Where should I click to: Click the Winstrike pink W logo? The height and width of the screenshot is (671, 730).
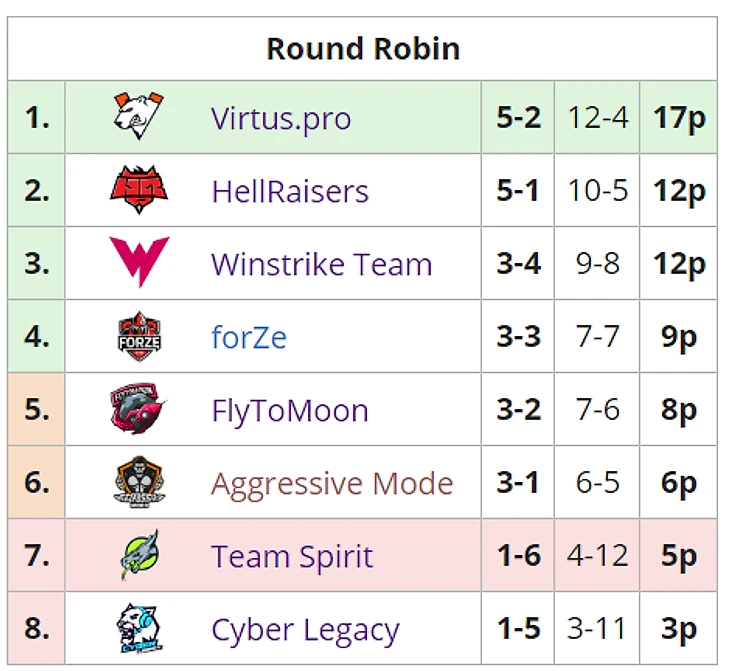(139, 263)
